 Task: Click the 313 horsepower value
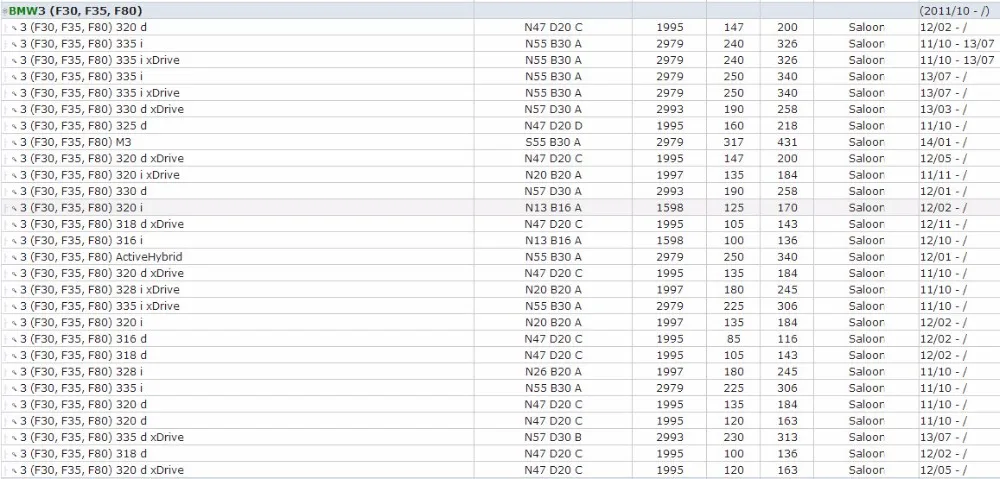click(x=787, y=438)
